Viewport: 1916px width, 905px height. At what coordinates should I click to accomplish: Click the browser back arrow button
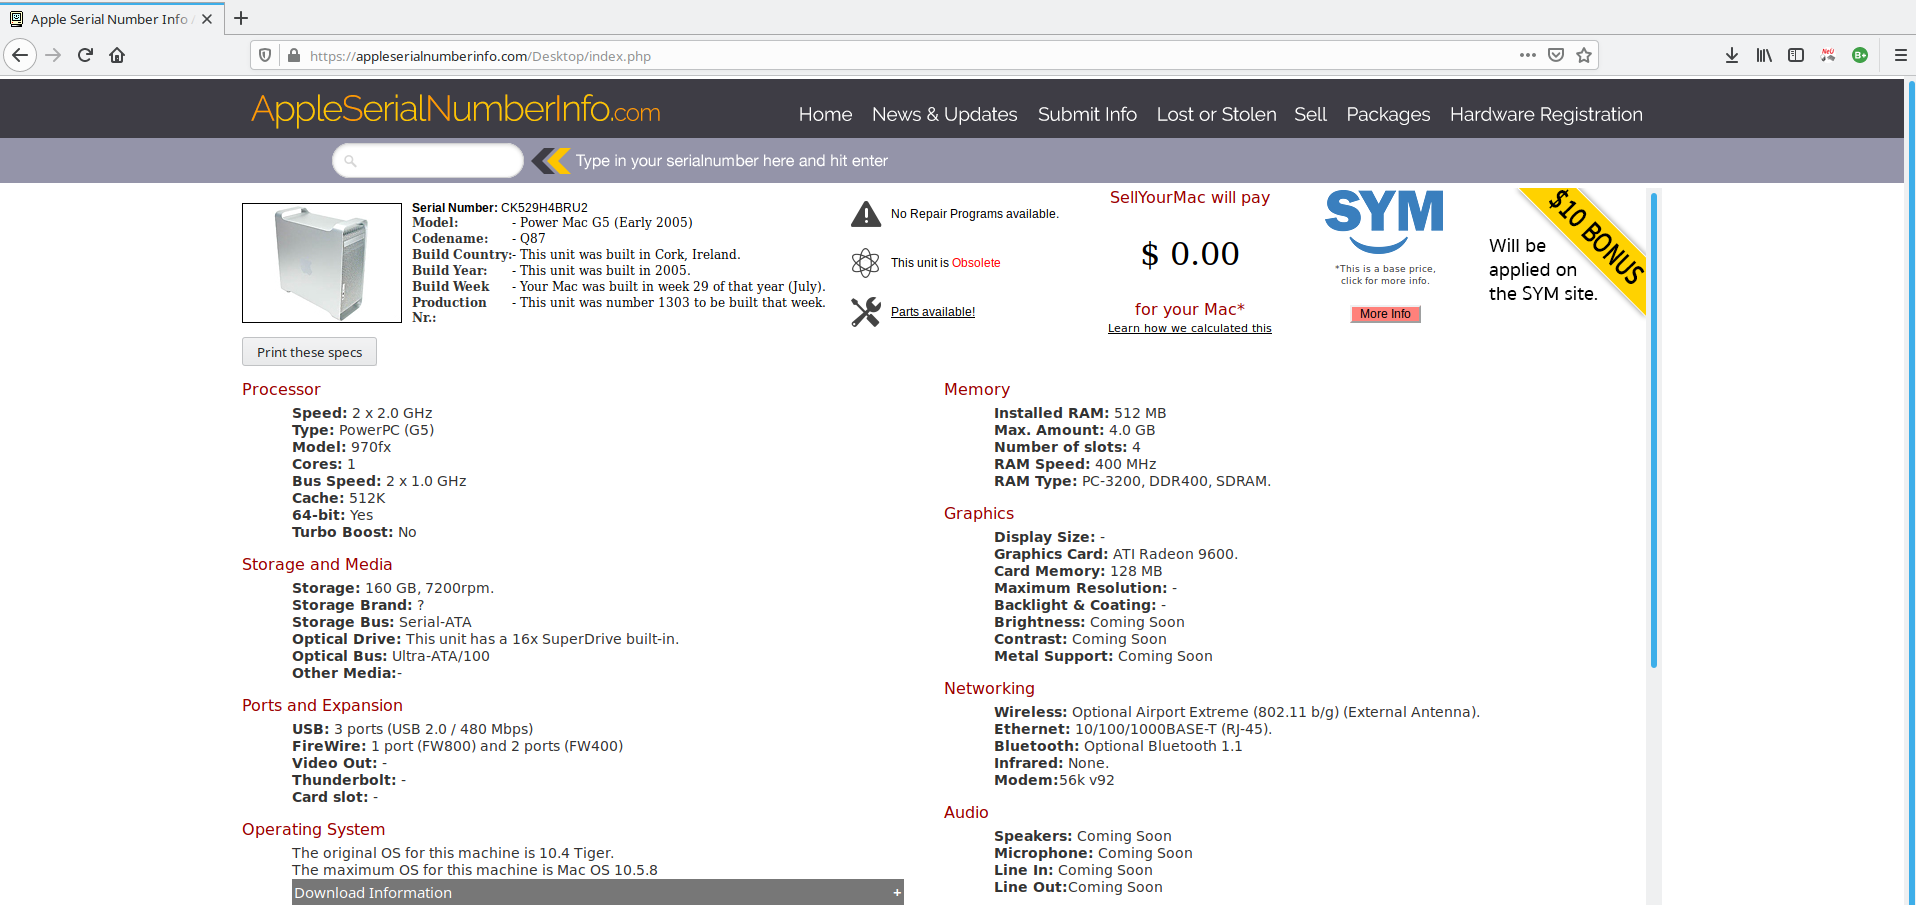(x=20, y=55)
